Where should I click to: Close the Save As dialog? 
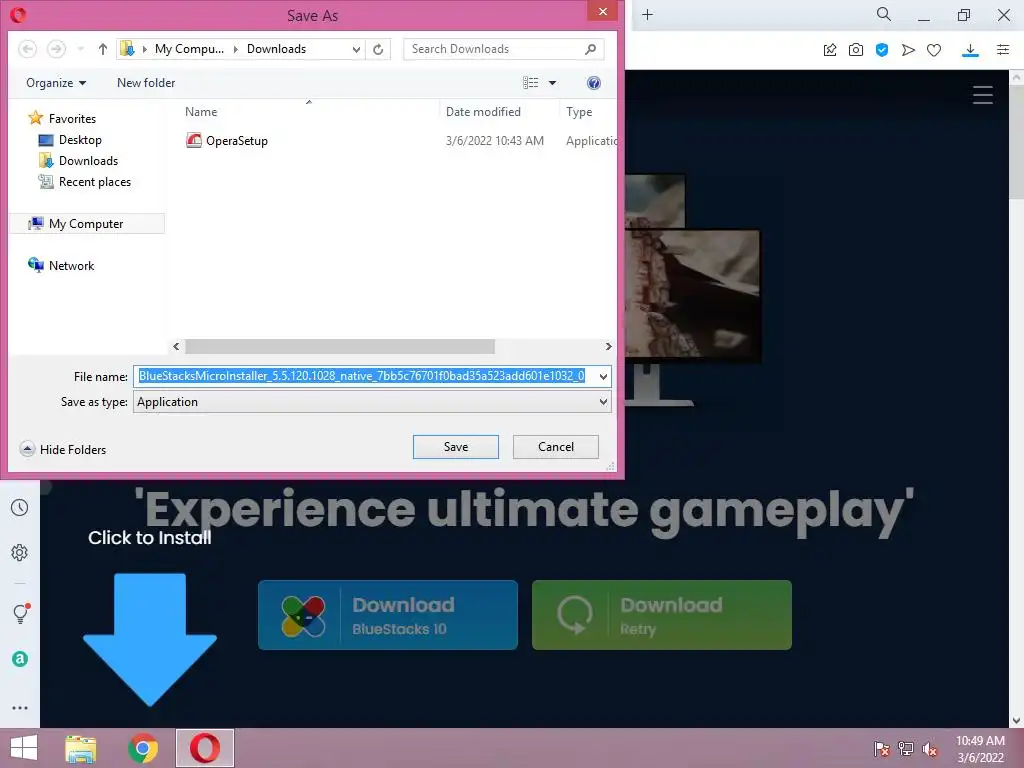point(602,12)
